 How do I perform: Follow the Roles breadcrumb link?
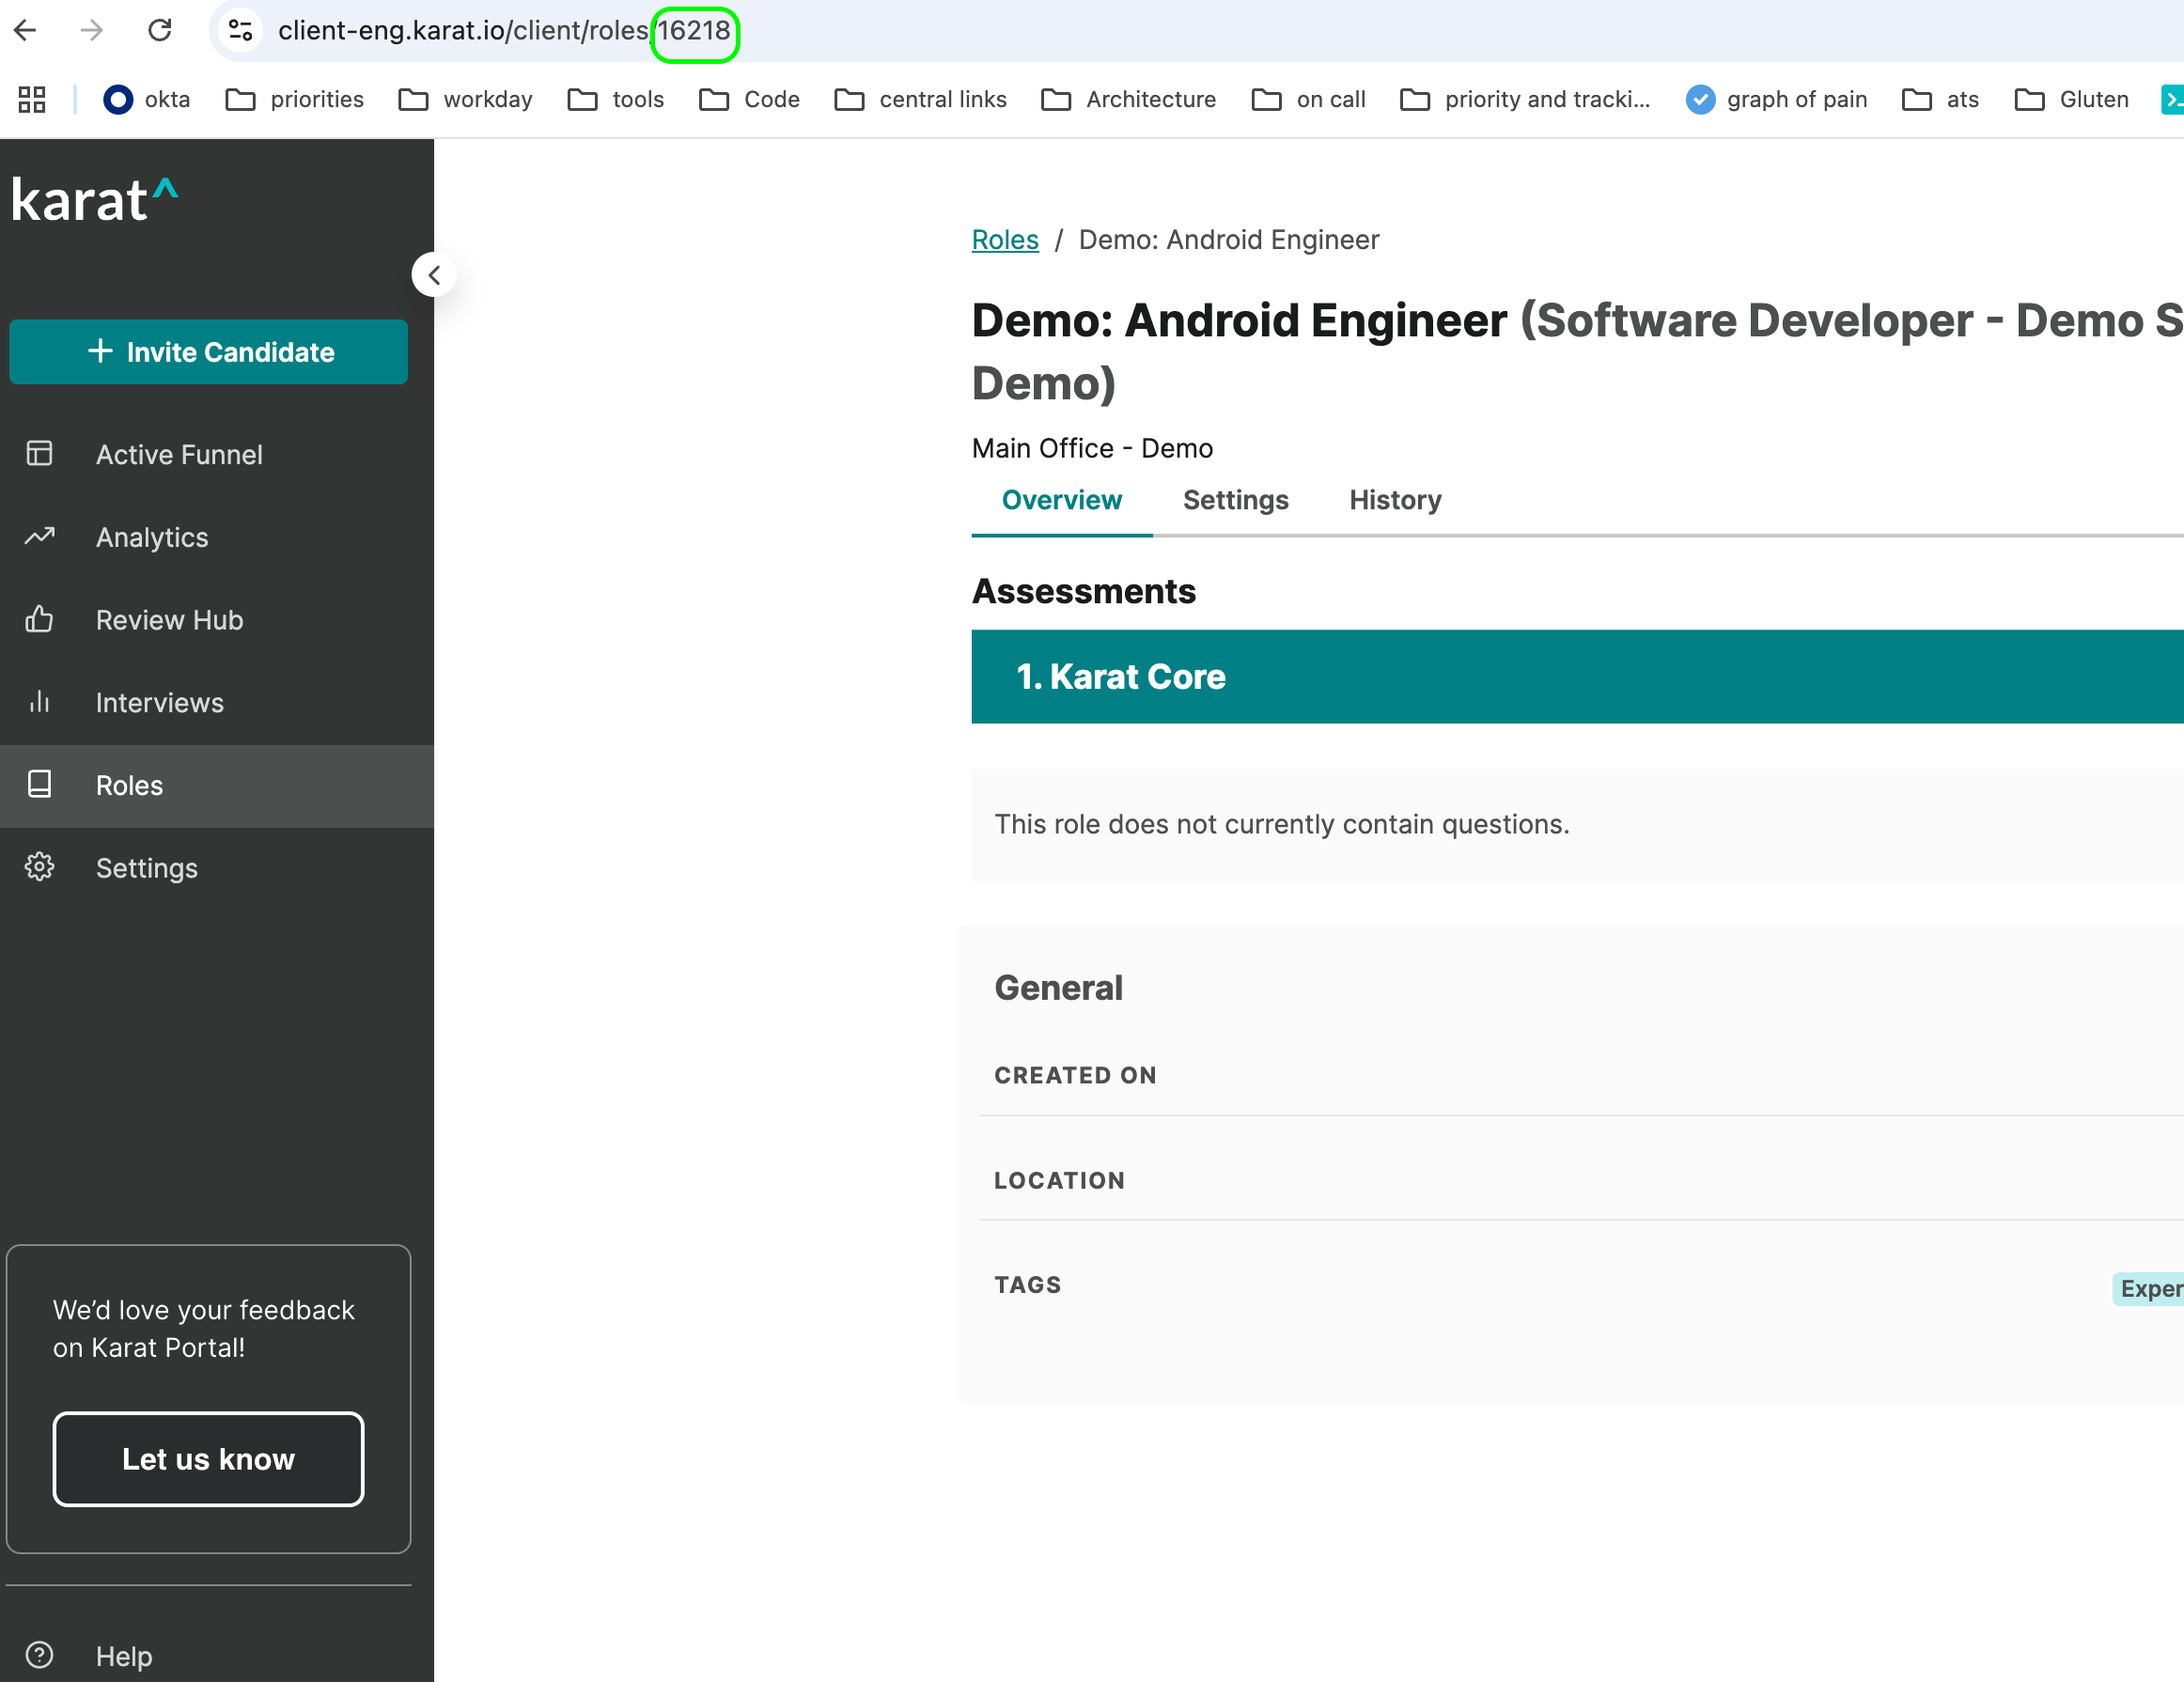[1005, 240]
